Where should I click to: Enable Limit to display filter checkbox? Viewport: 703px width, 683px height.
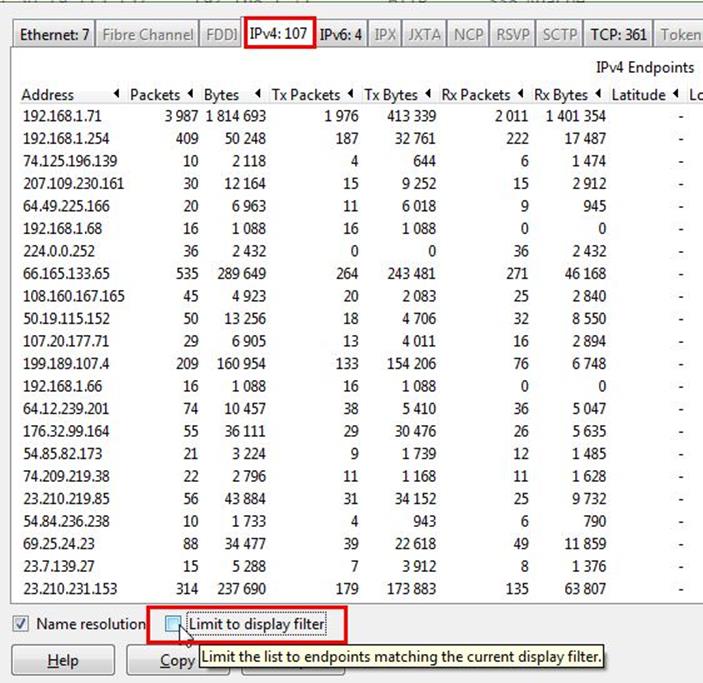(x=174, y=624)
